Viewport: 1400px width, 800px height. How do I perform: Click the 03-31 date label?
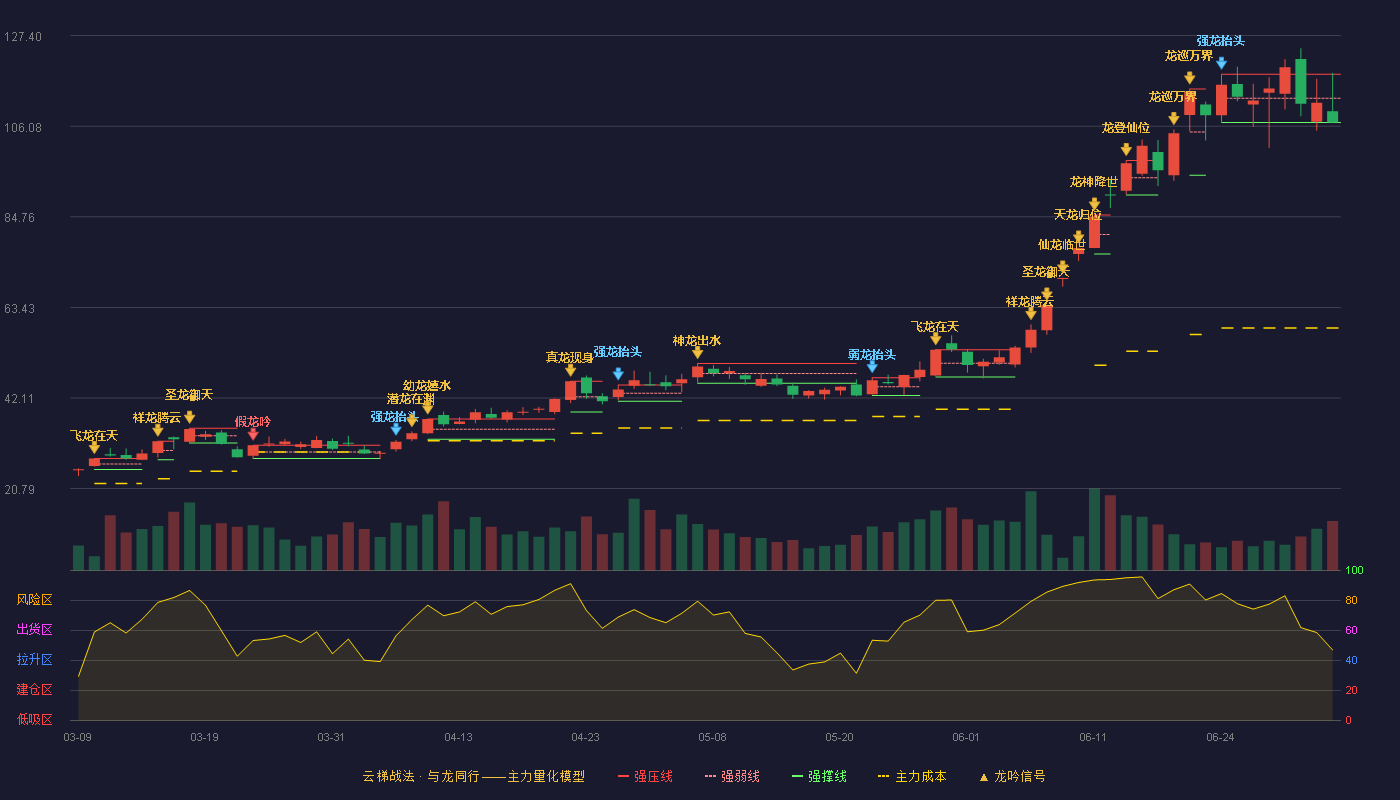coord(331,737)
